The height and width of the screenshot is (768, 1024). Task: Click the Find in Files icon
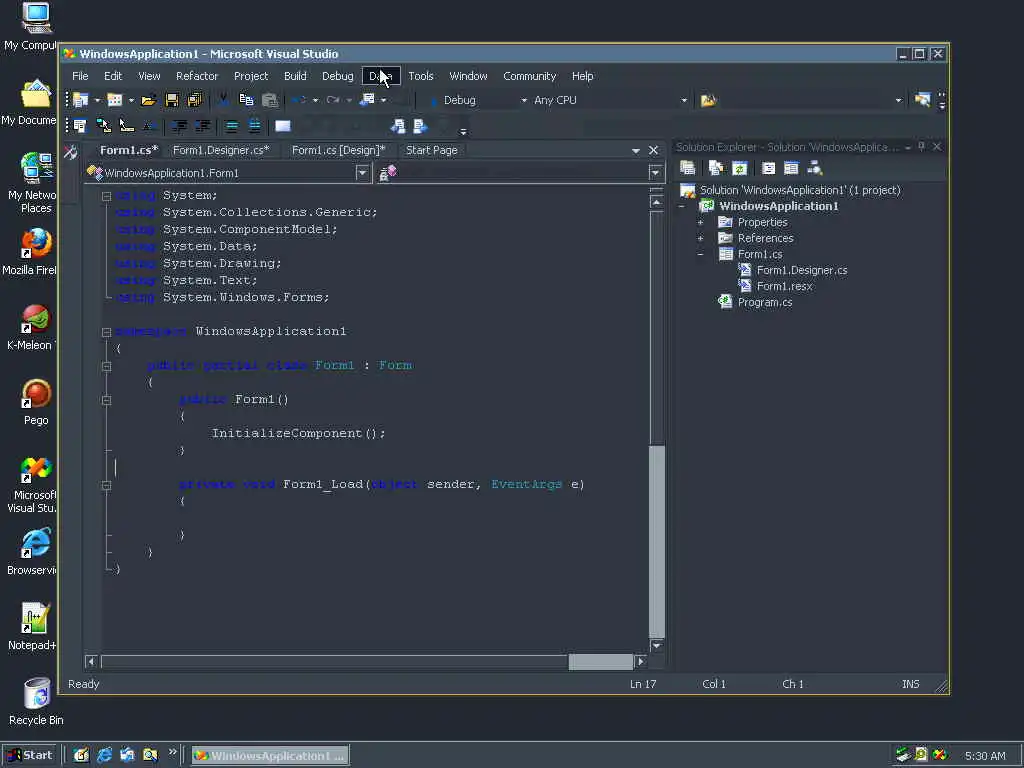(709, 101)
